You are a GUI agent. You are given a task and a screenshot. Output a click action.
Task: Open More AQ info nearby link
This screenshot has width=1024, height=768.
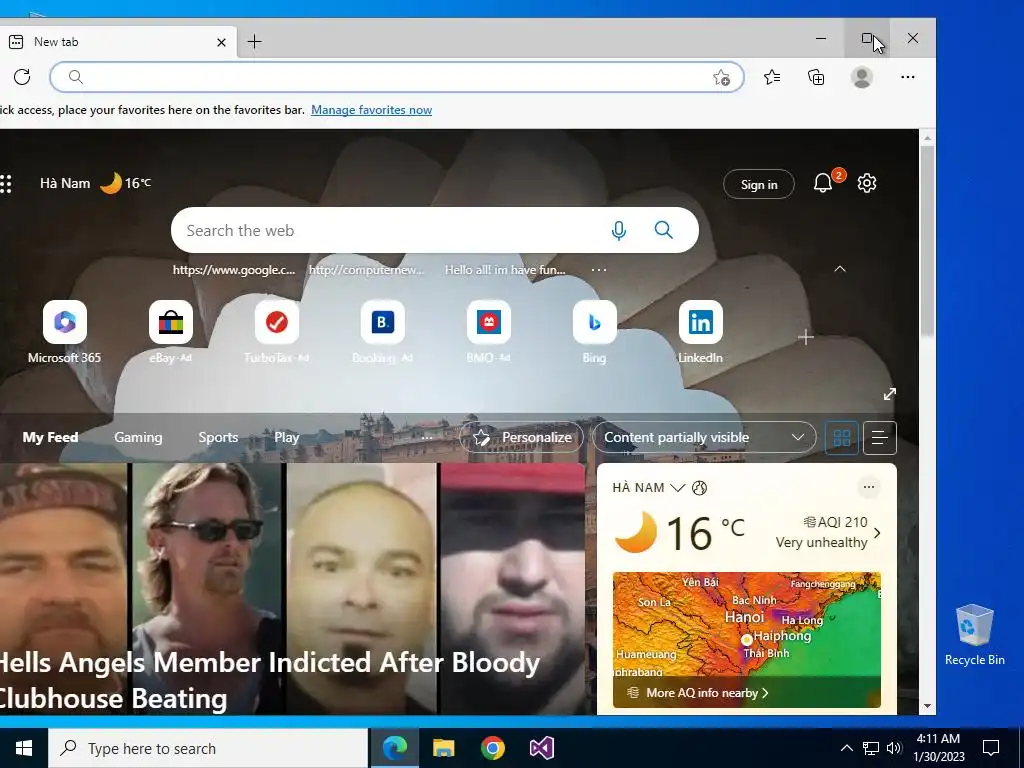click(x=707, y=693)
